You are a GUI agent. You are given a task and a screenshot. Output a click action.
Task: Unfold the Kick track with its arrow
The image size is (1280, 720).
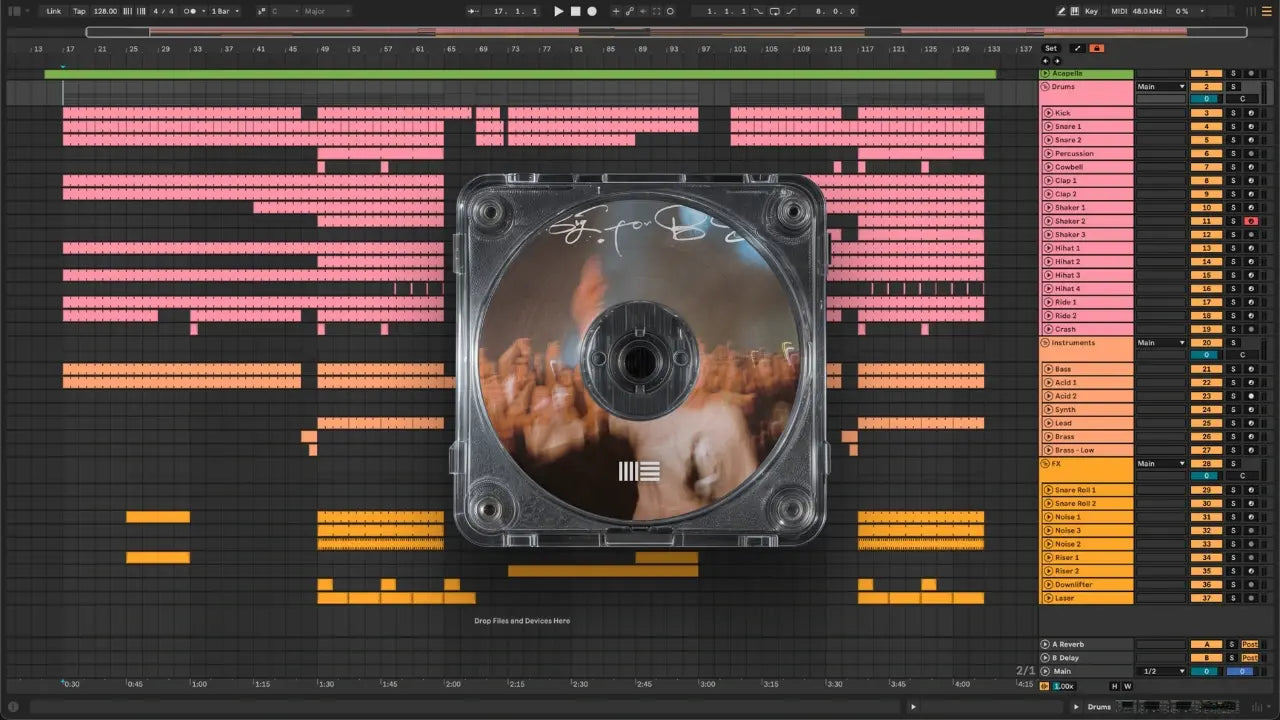click(1048, 113)
